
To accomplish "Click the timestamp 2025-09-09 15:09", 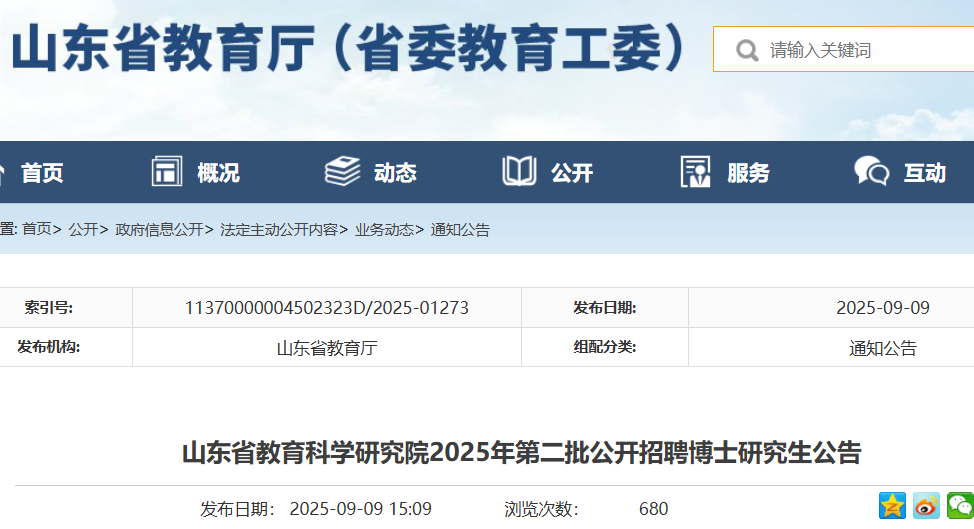I will [x=360, y=509].
